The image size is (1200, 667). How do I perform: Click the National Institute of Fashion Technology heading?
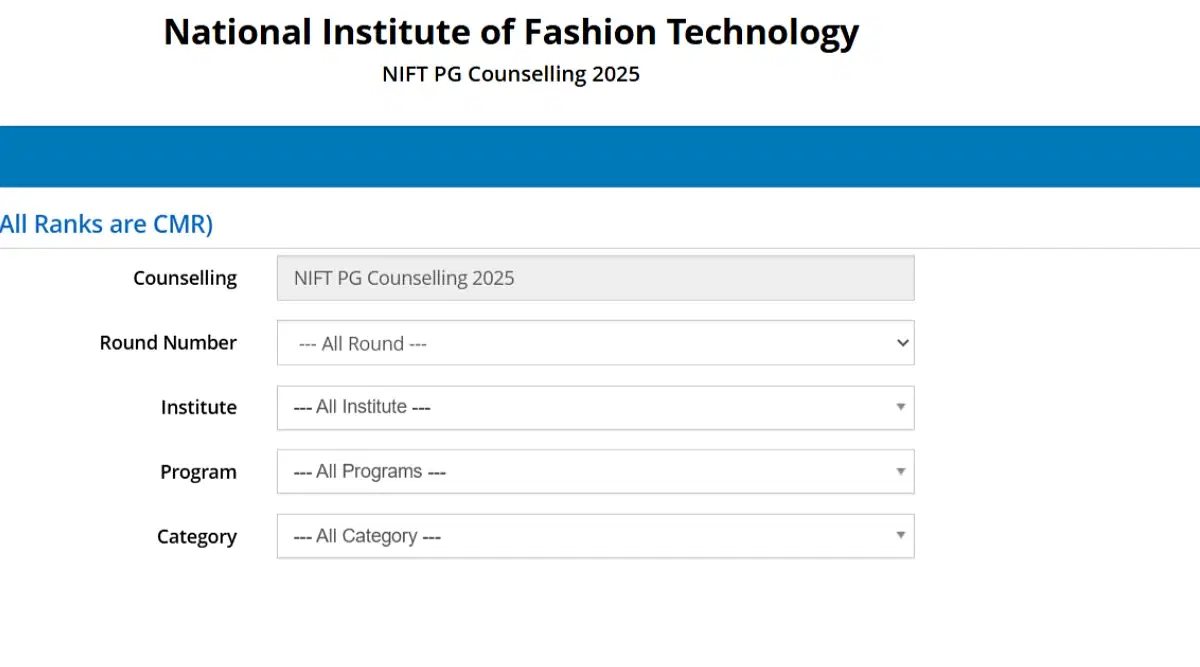(511, 32)
